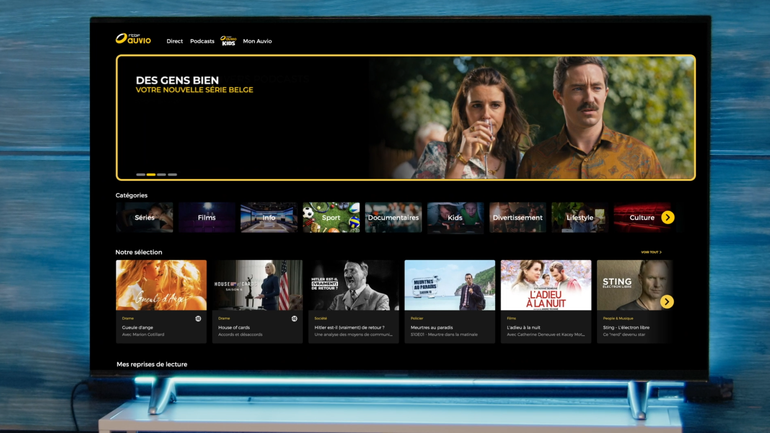The image size is (770, 433).
Task: Select first carousel indicator dot
Action: point(140,174)
